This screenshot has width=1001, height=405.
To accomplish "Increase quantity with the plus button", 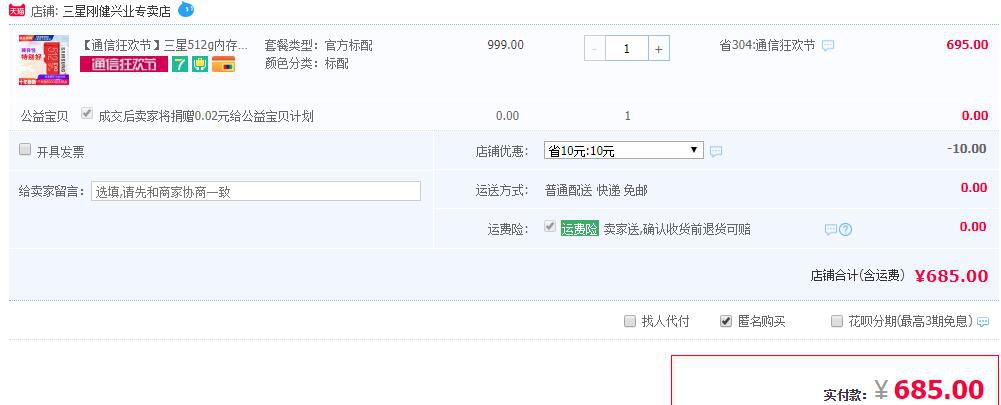I will (659, 49).
